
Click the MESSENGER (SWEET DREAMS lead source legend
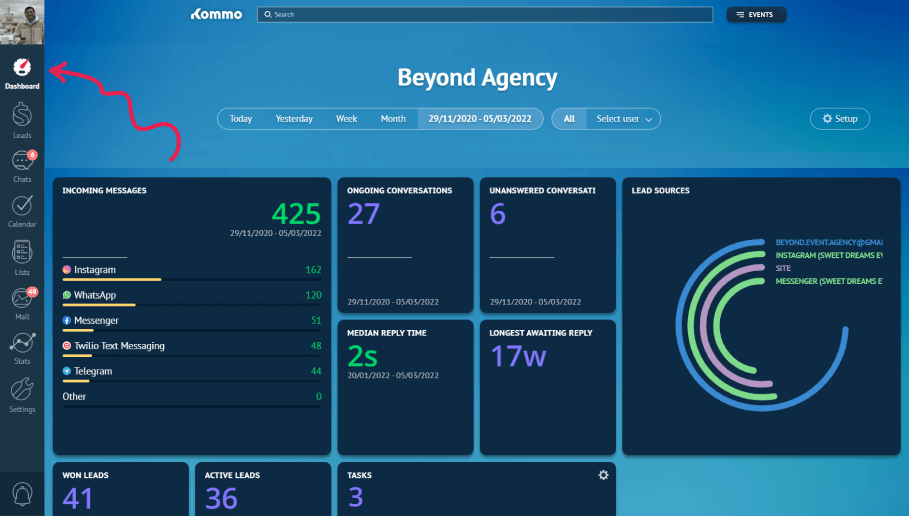pos(829,281)
